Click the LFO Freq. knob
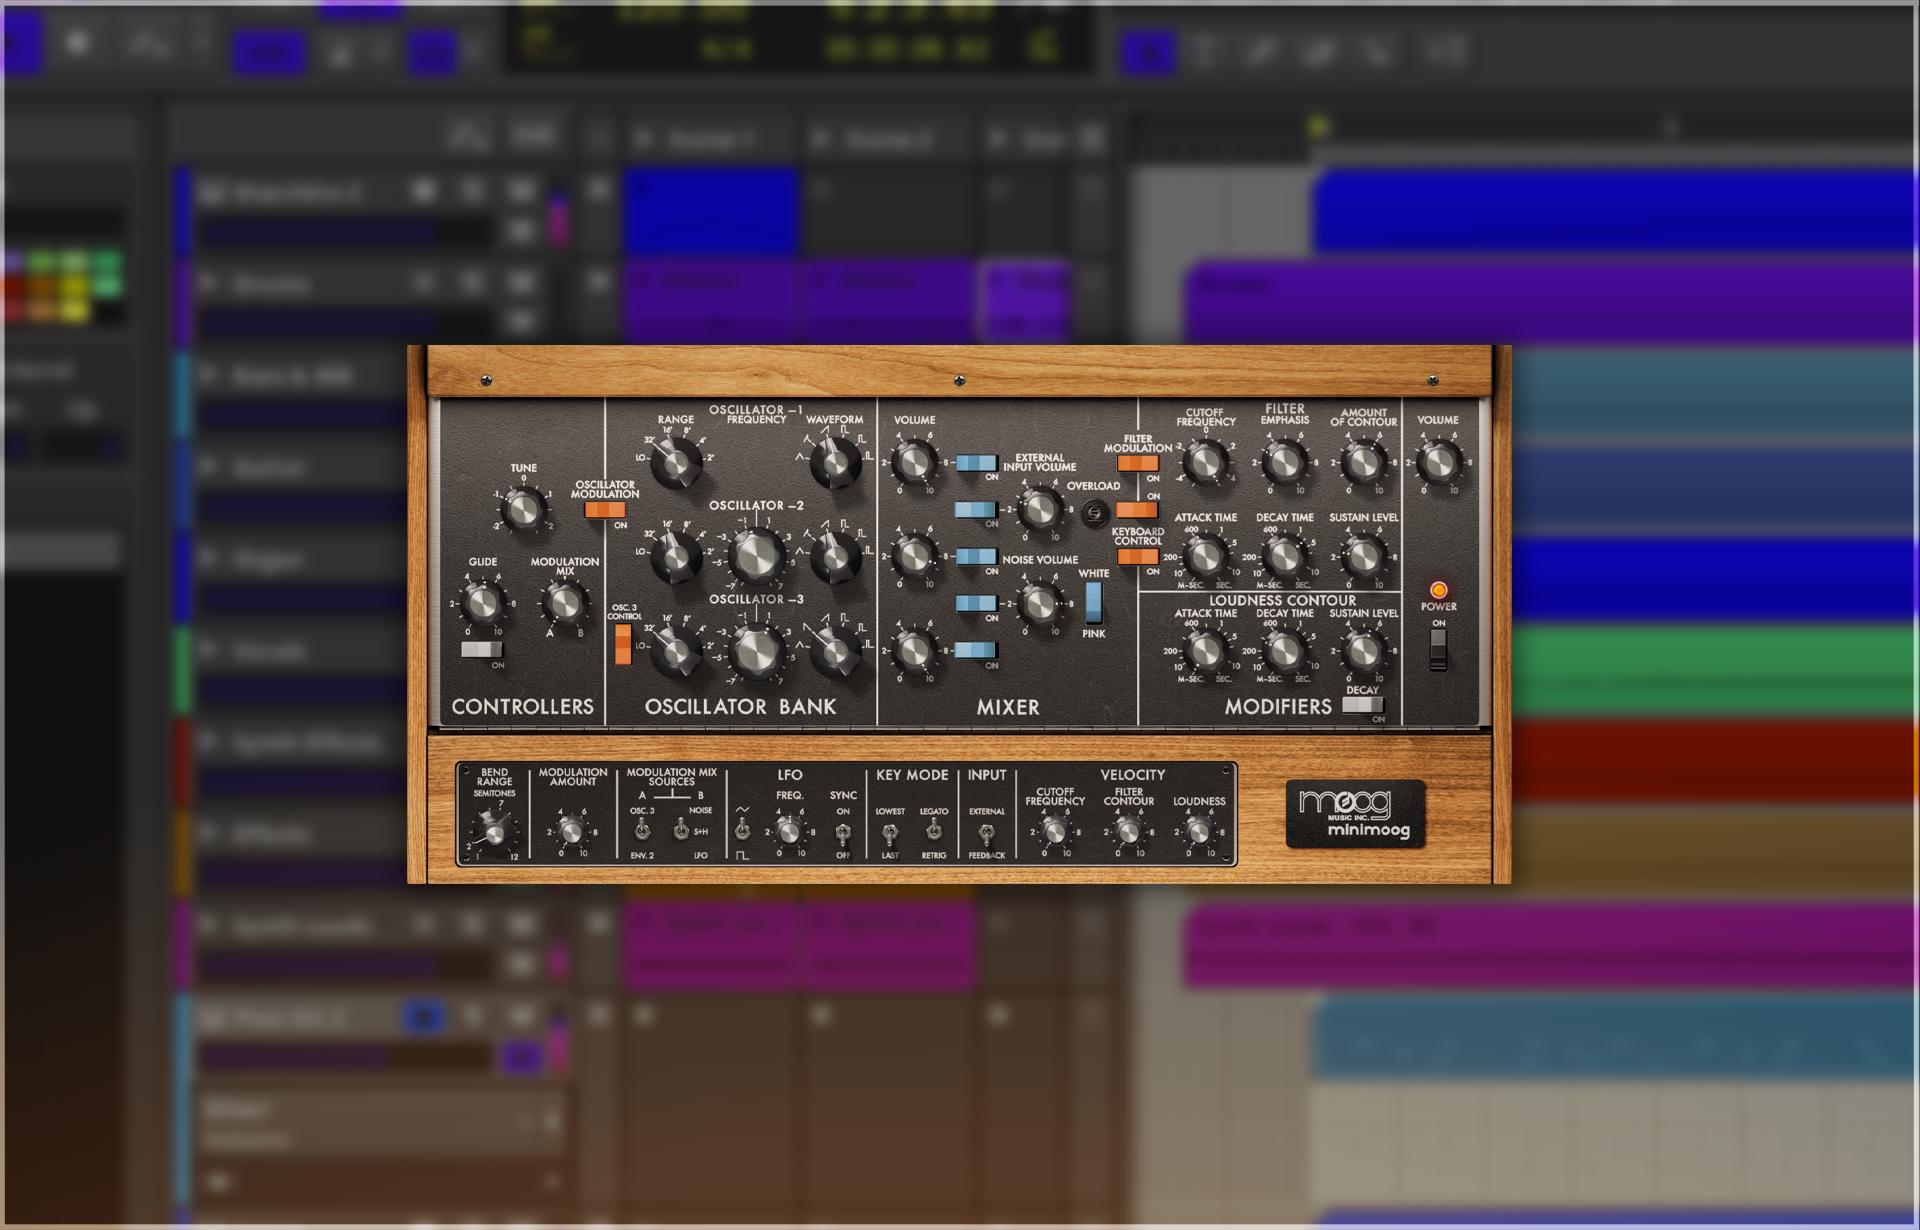 (789, 831)
